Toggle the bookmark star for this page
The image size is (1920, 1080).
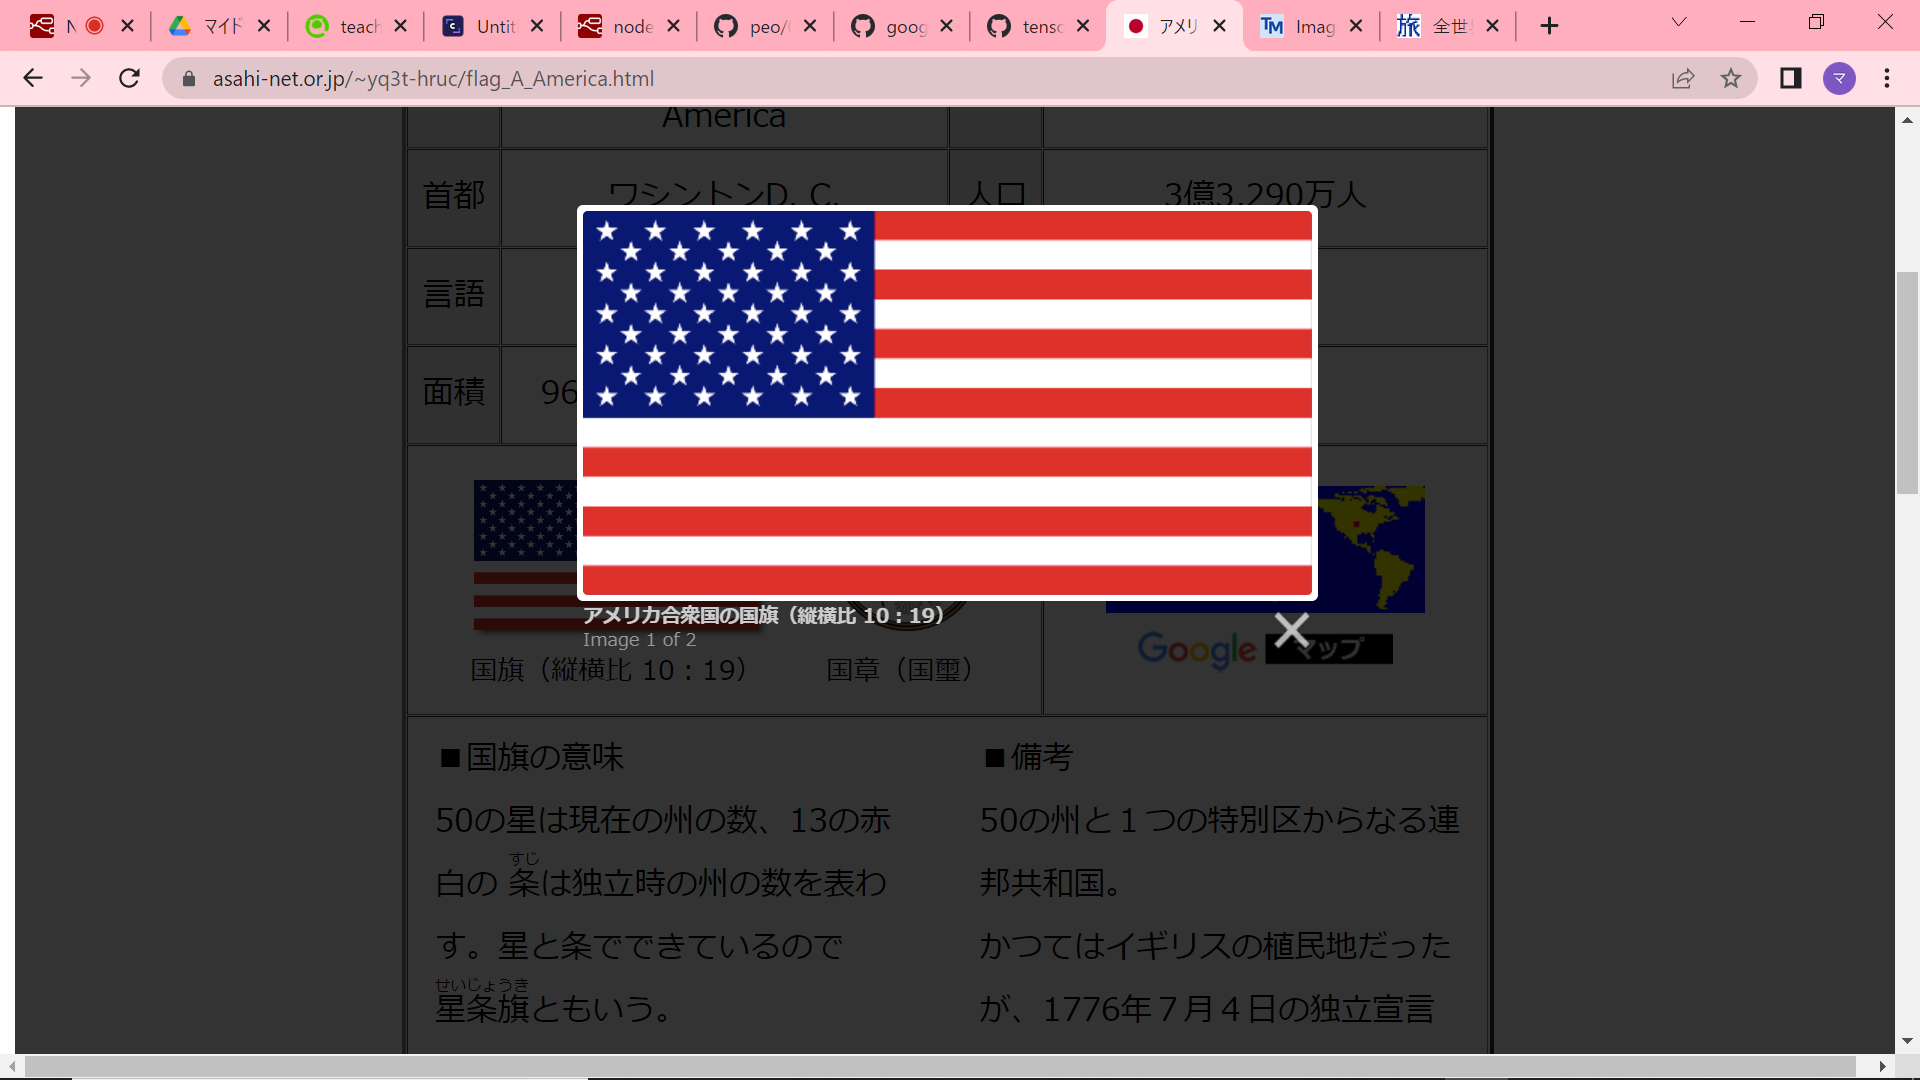[x=1731, y=78]
